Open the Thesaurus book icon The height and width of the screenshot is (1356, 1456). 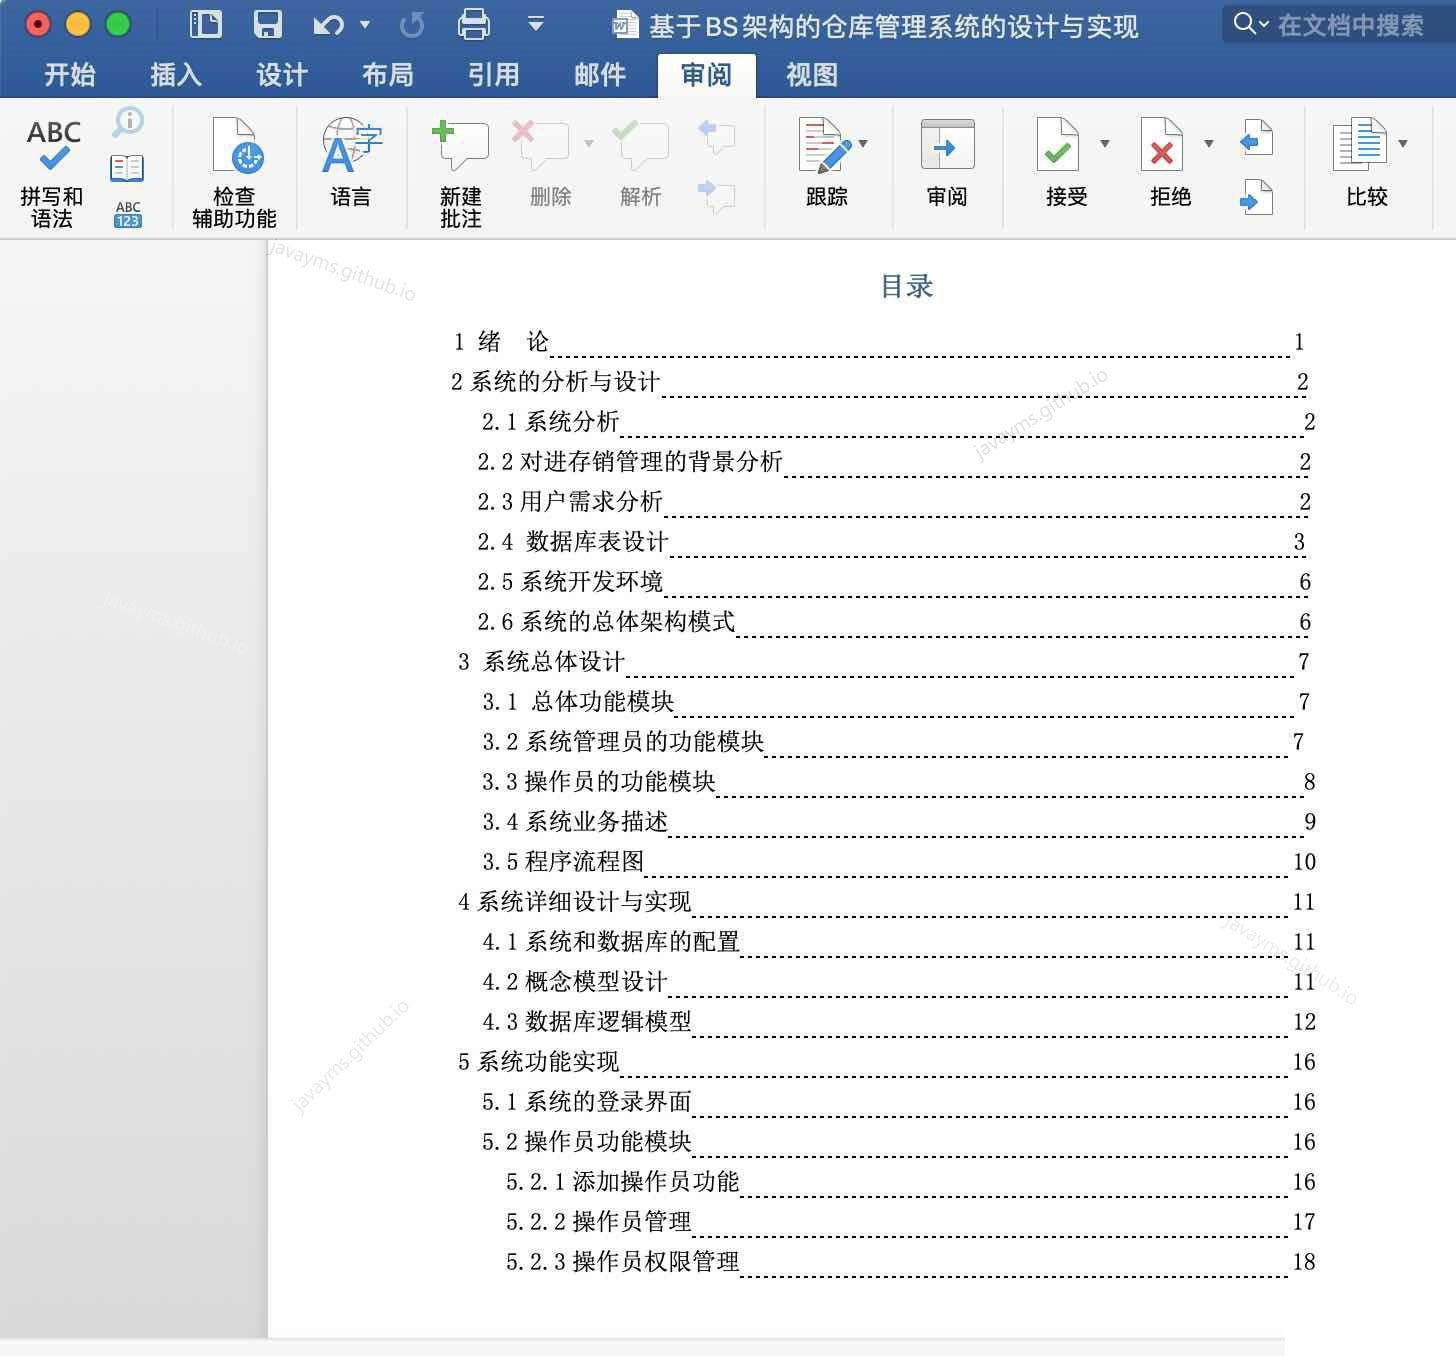[x=127, y=168]
